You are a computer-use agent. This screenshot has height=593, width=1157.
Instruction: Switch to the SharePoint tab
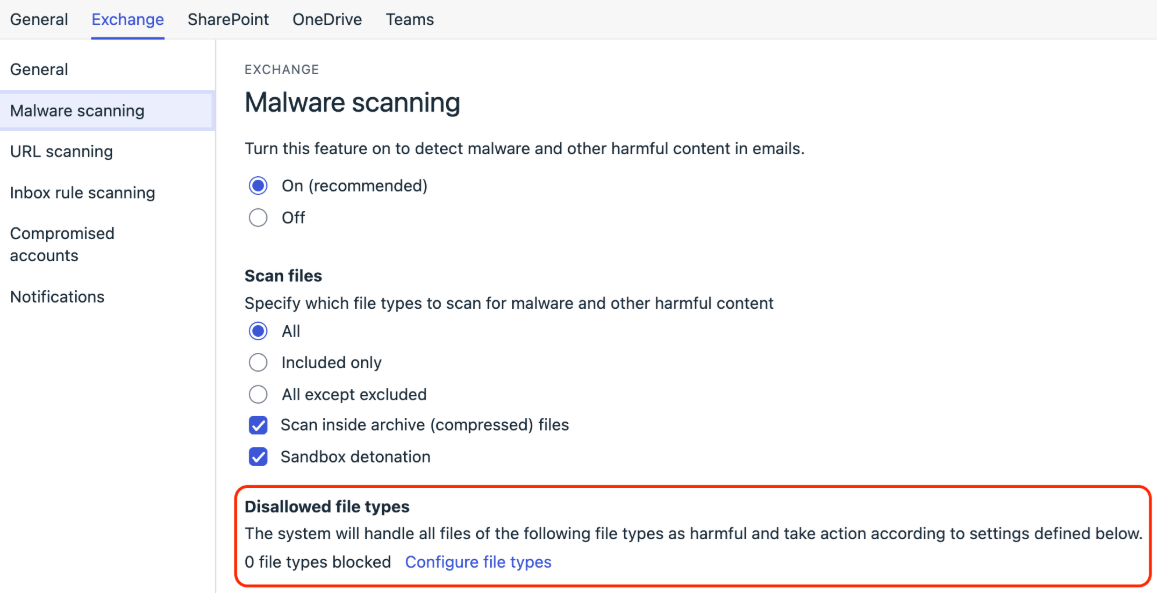[228, 20]
